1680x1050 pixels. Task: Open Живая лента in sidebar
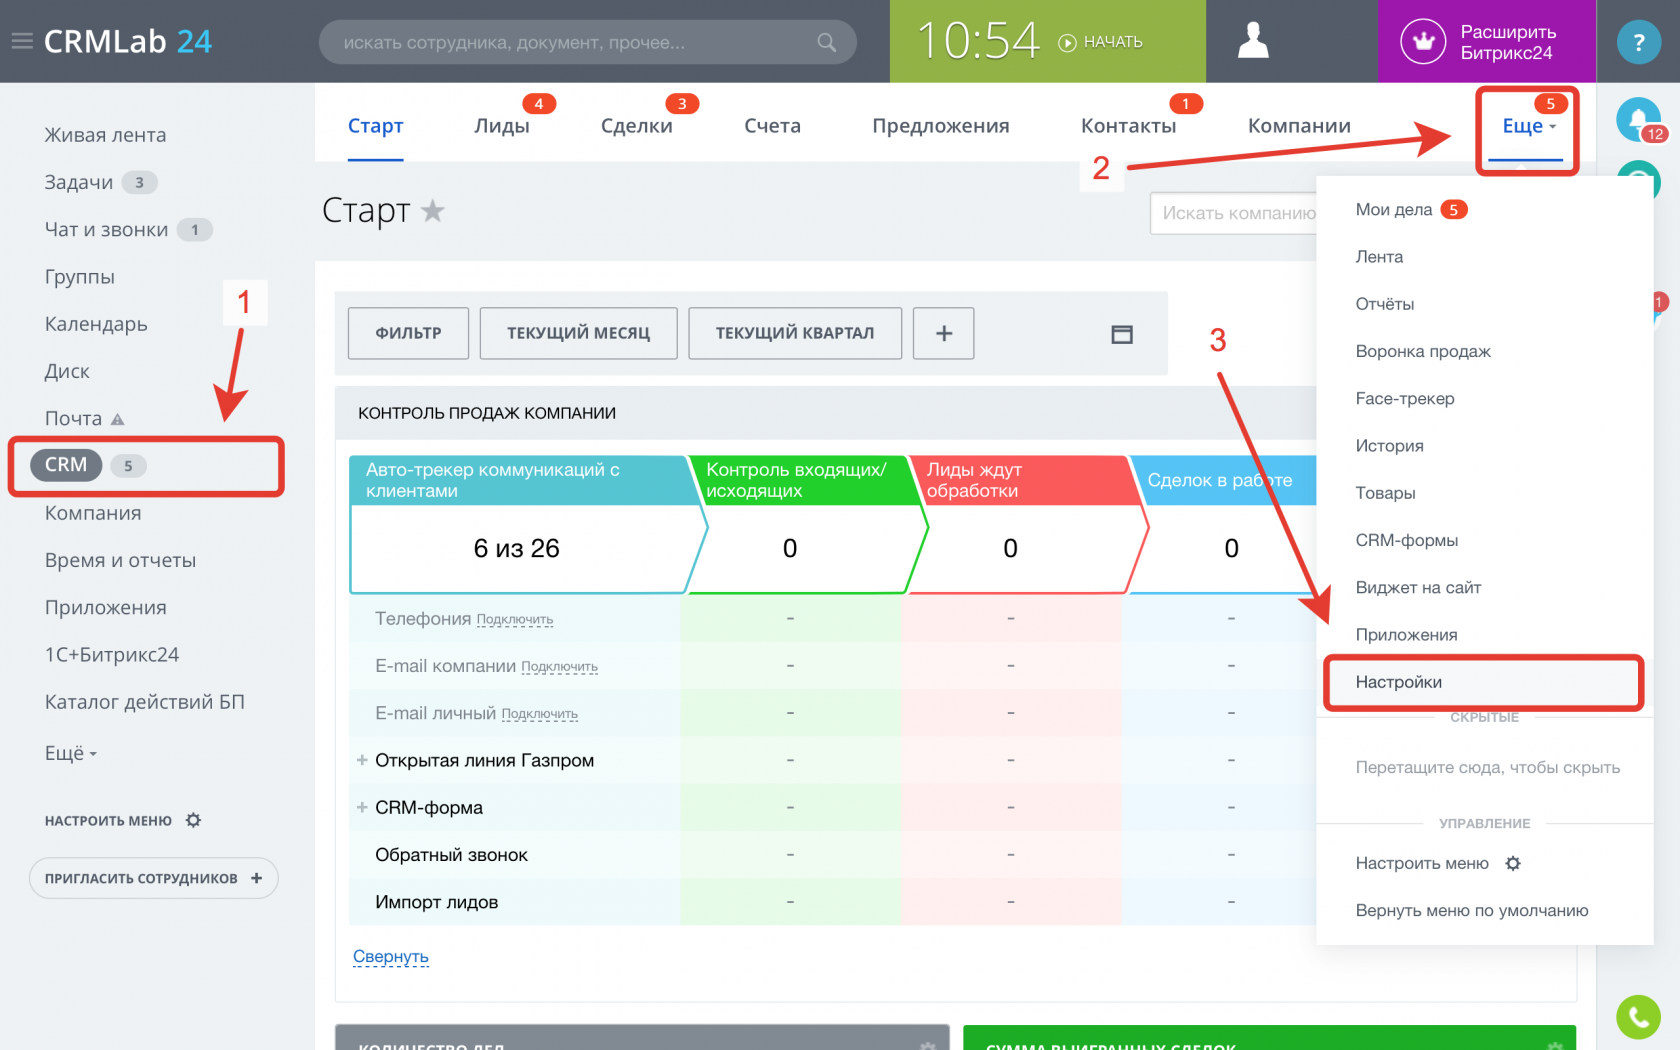click(105, 135)
